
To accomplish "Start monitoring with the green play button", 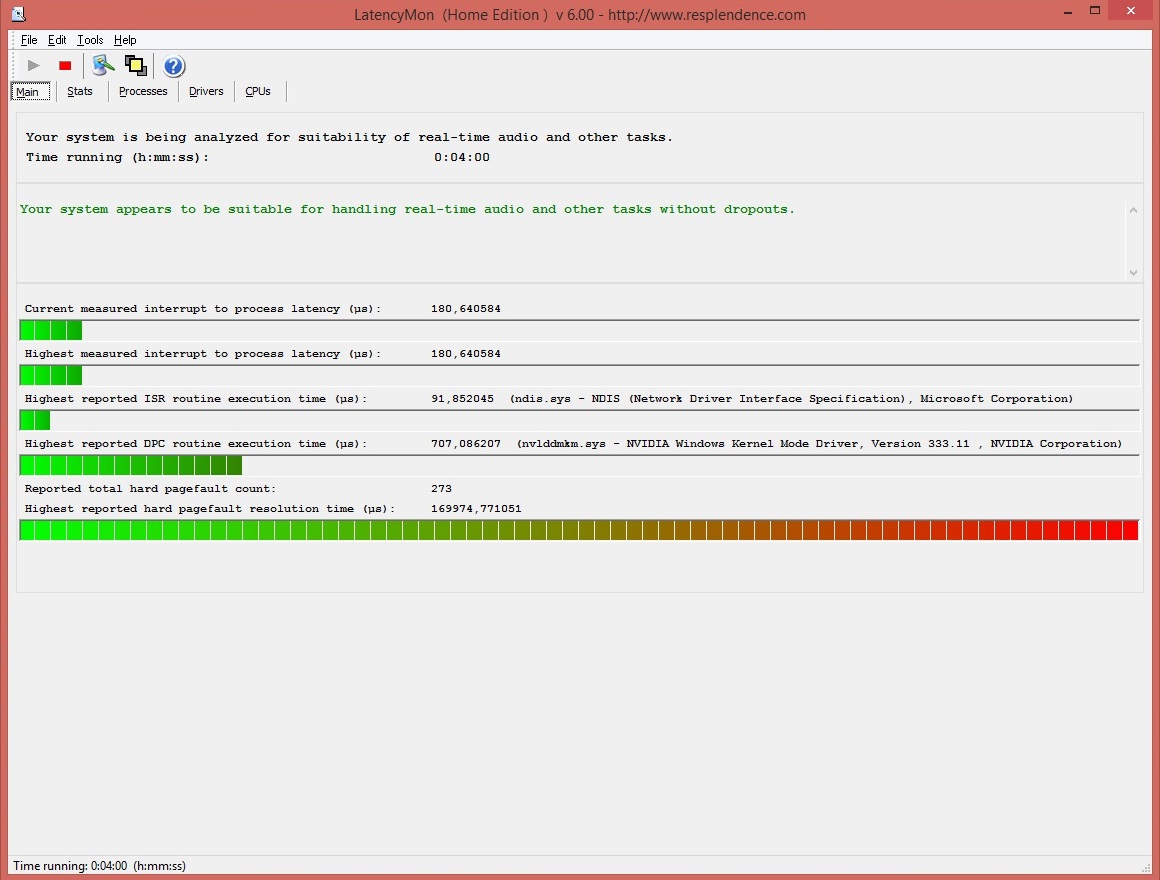I will coord(33,66).
